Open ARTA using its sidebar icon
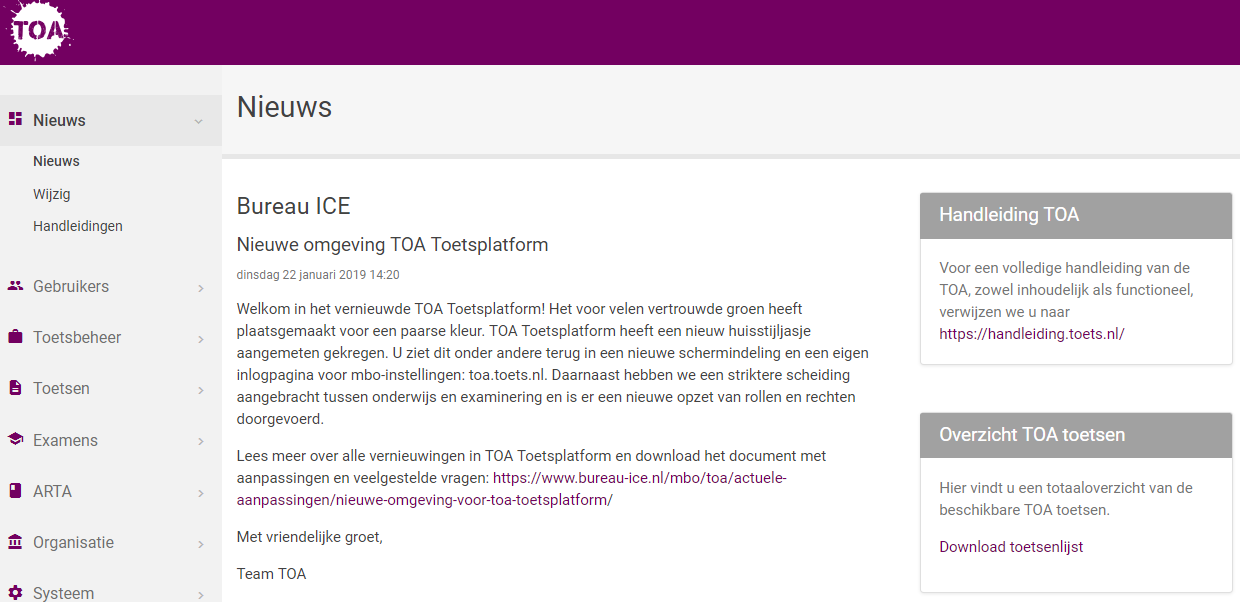The height and width of the screenshot is (602, 1244). (14, 491)
